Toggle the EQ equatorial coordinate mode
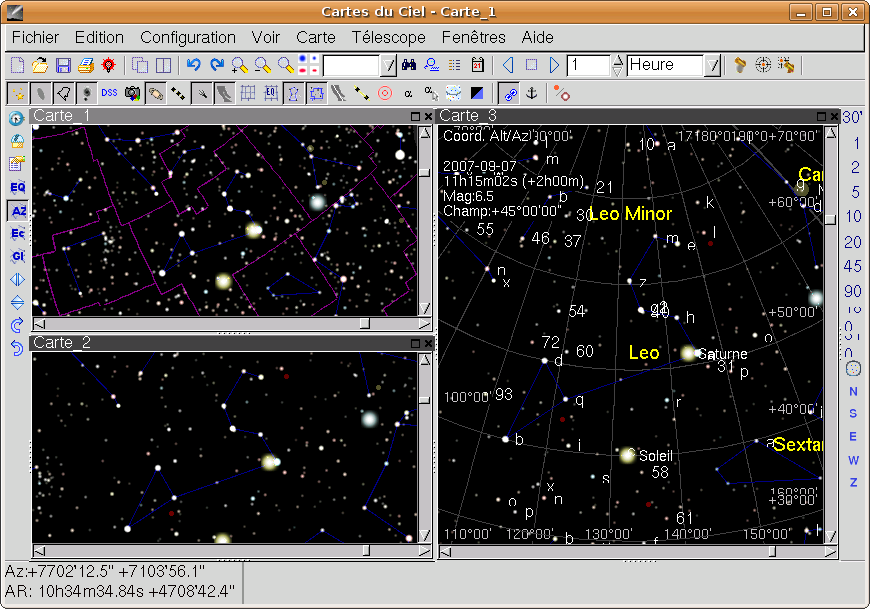The width and height of the screenshot is (870, 609). (17, 187)
